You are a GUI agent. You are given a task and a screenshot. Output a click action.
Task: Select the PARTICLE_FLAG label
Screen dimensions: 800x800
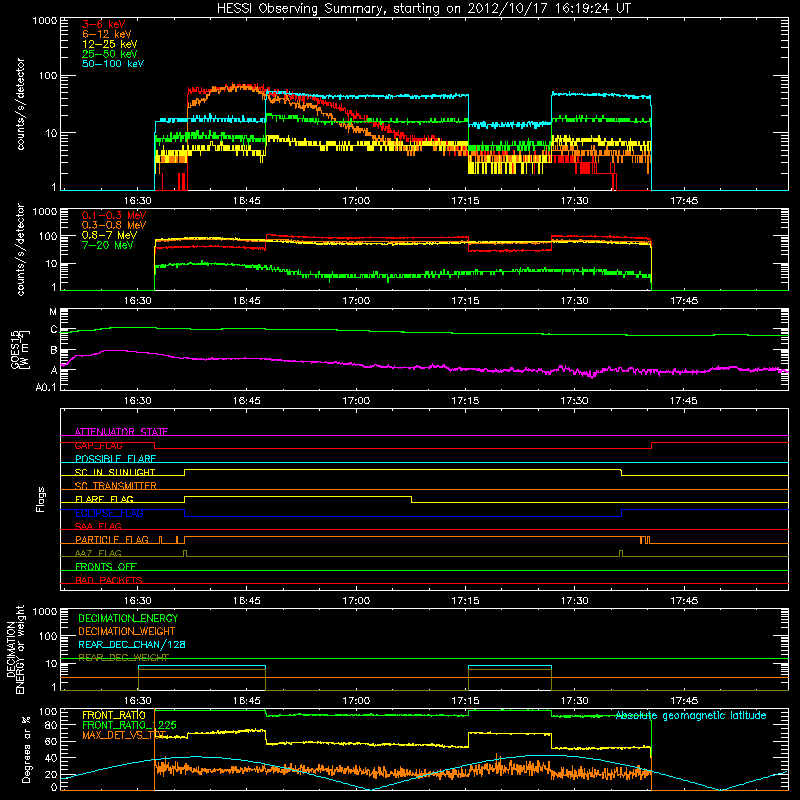point(112,540)
